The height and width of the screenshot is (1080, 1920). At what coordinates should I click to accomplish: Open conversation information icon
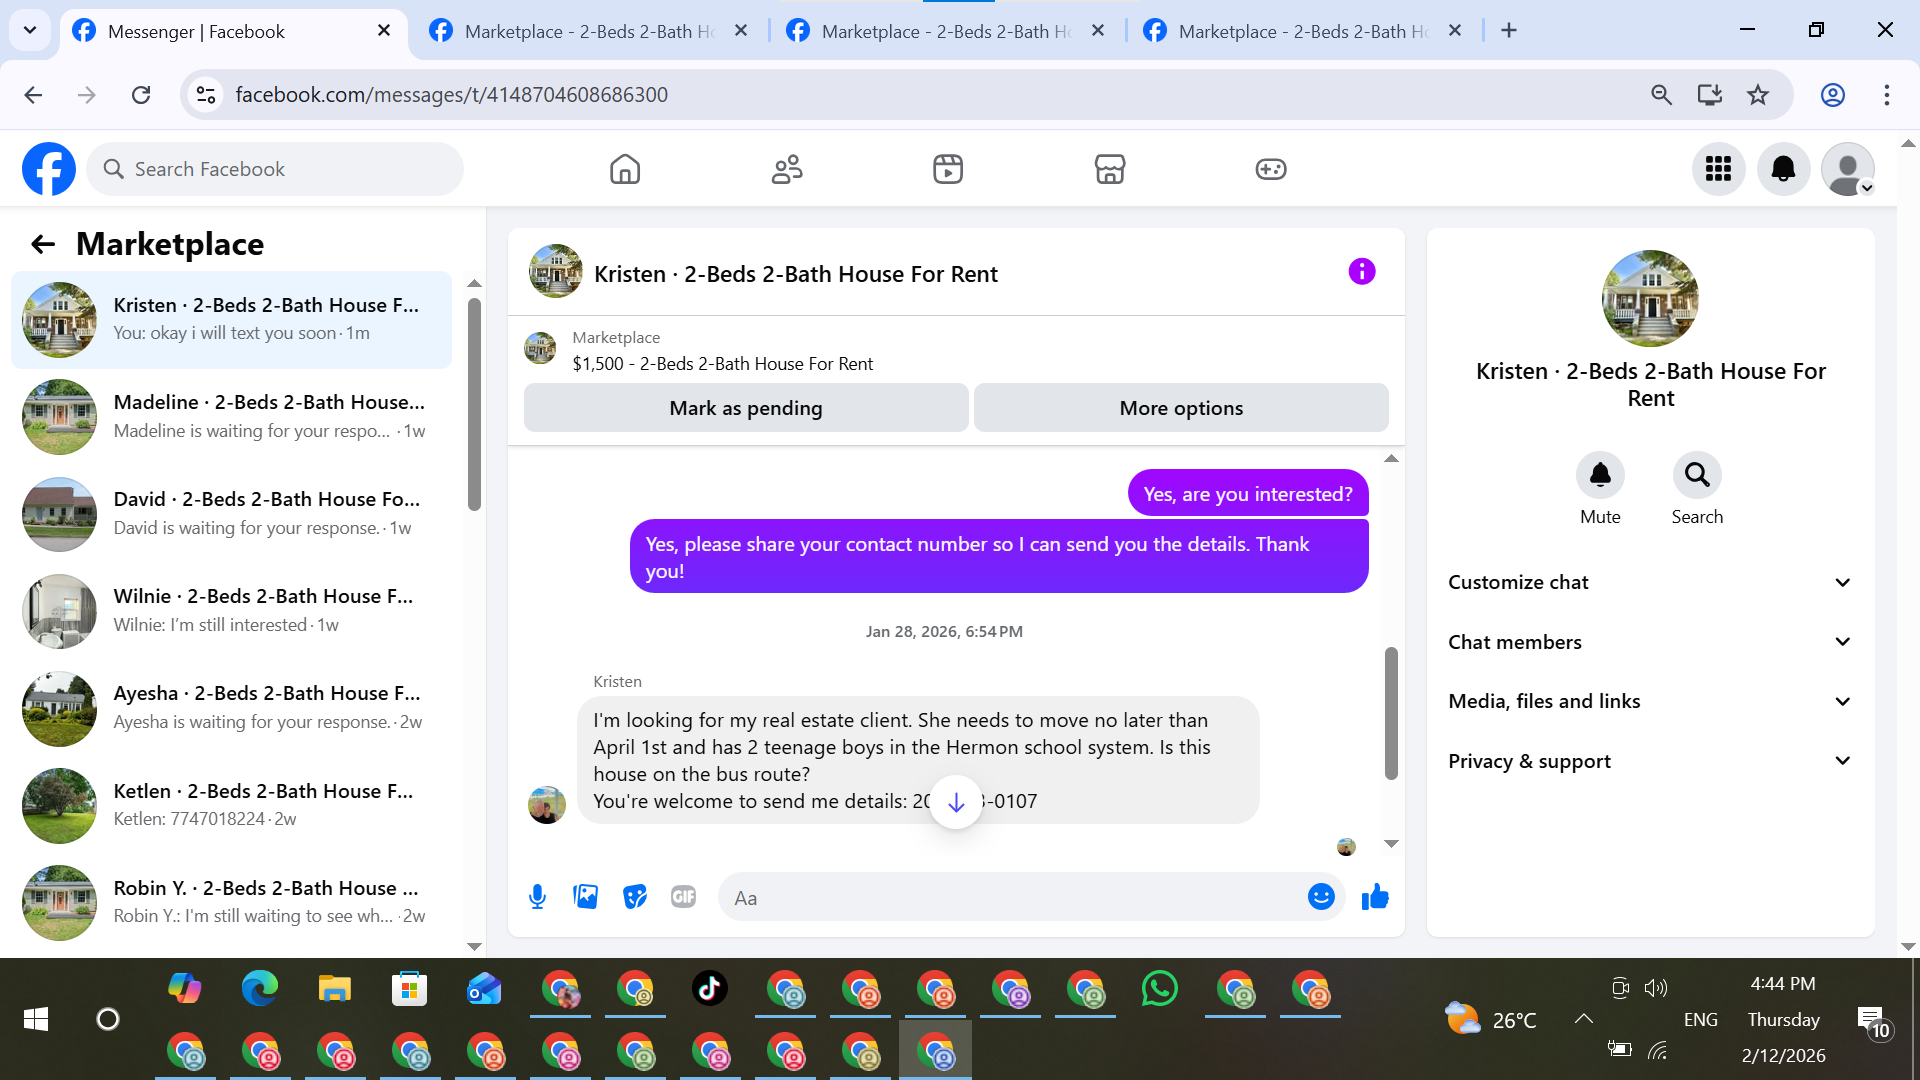click(1362, 271)
